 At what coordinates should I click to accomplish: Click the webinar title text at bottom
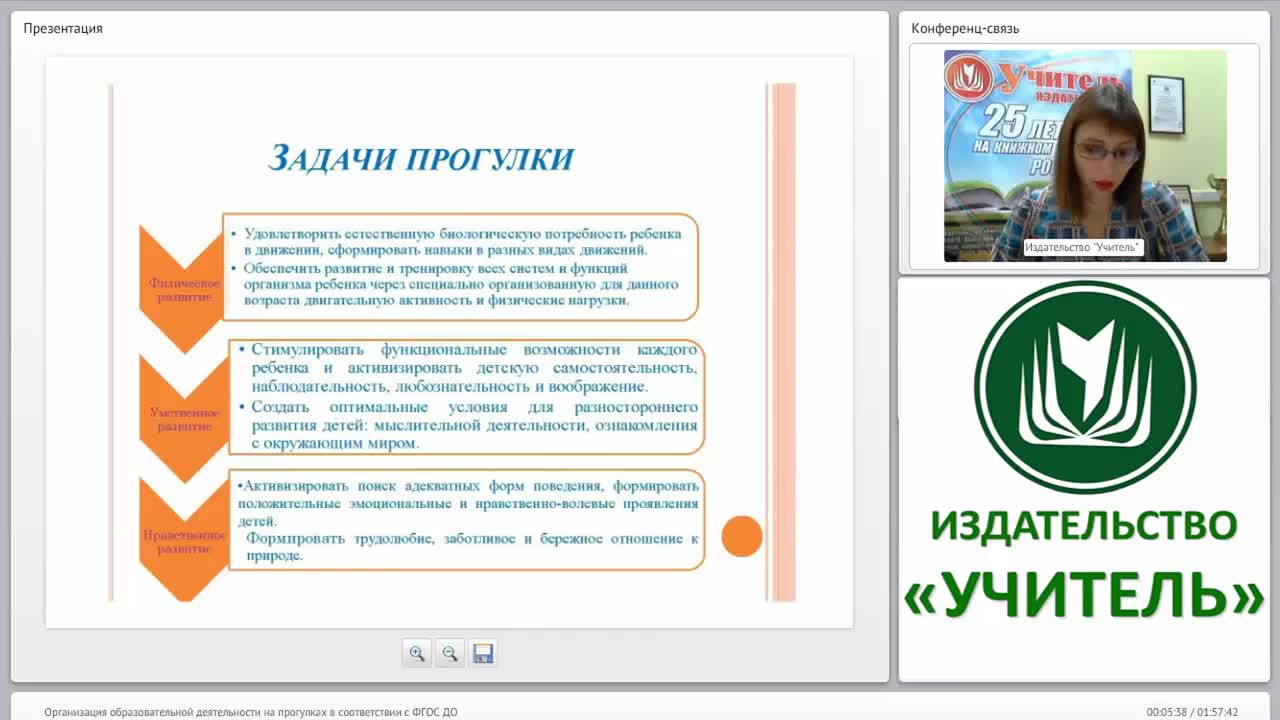click(x=251, y=712)
